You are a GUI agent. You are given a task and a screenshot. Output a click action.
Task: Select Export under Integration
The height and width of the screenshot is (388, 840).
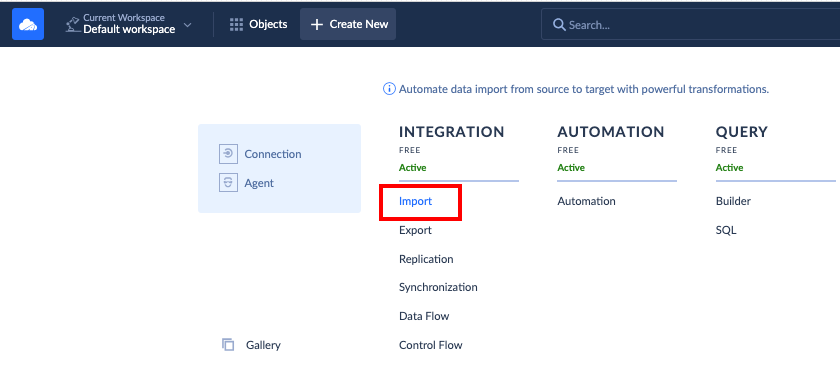coord(415,230)
